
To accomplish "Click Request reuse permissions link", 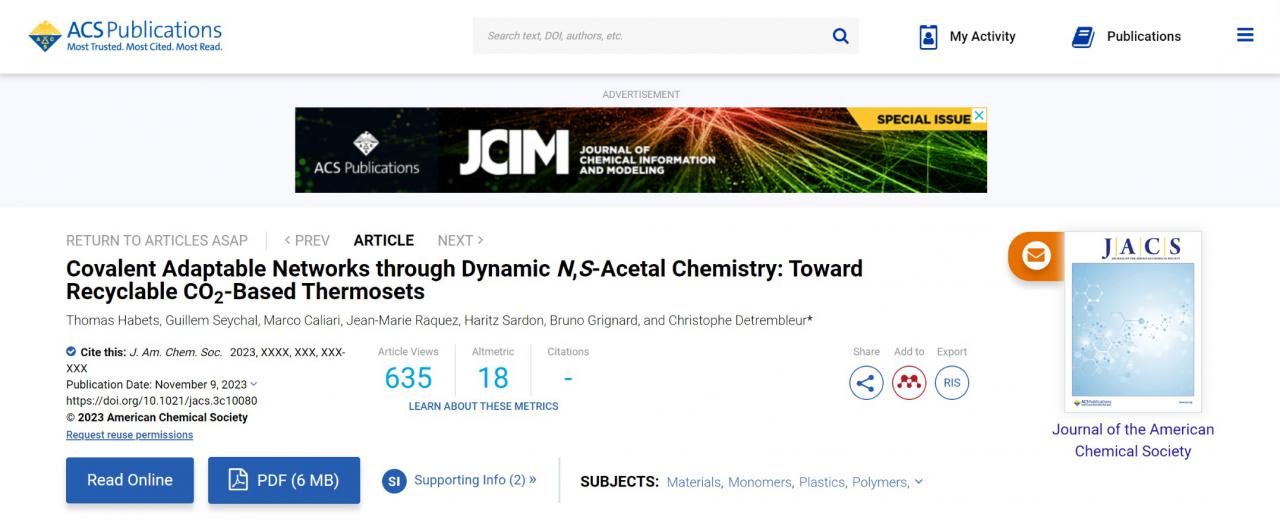I will (x=129, y=435).
